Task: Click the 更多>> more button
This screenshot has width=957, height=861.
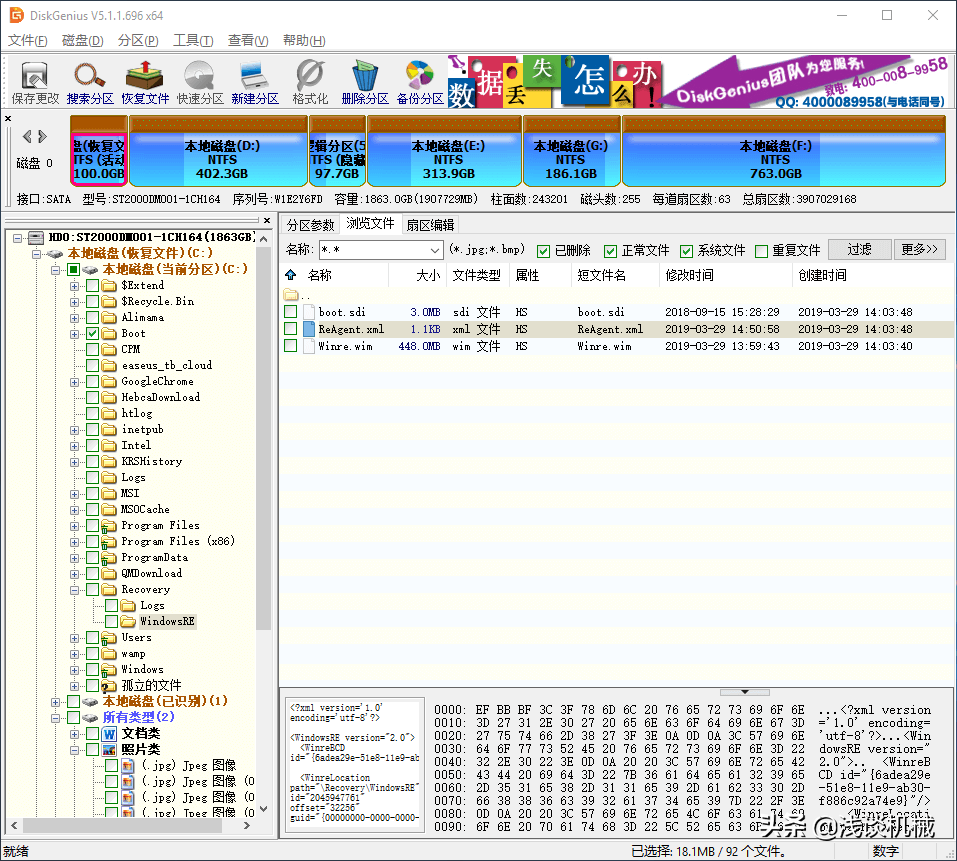Action: pos(919,250)
